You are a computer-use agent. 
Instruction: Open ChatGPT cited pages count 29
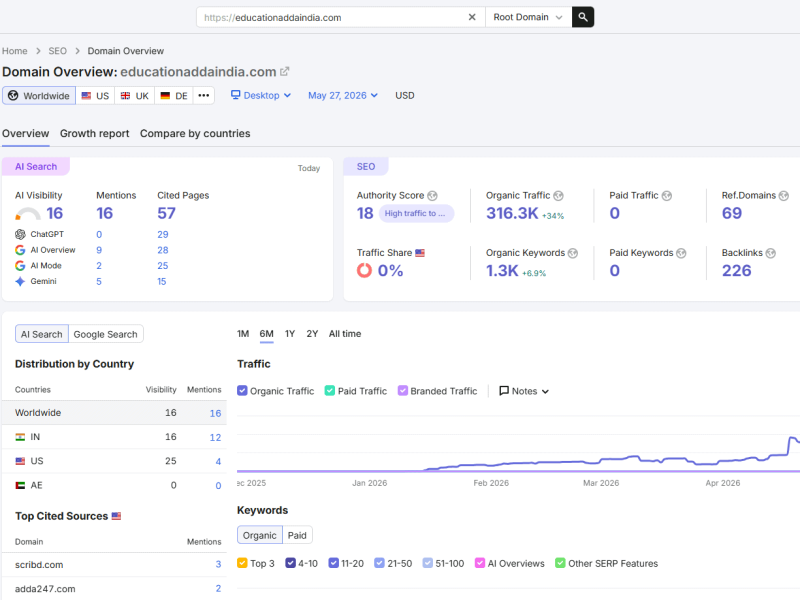pos(163,235)
